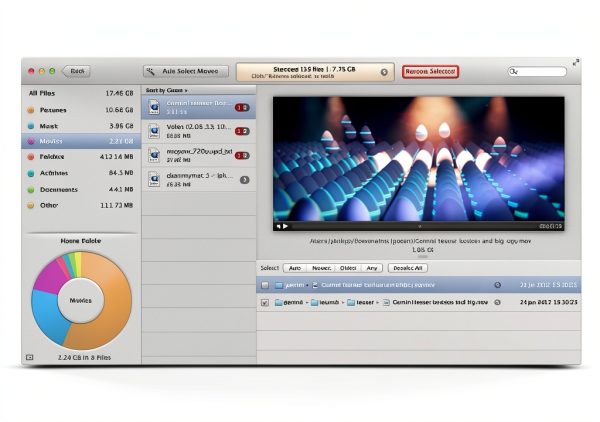Play the video preview

click(285, 226)
